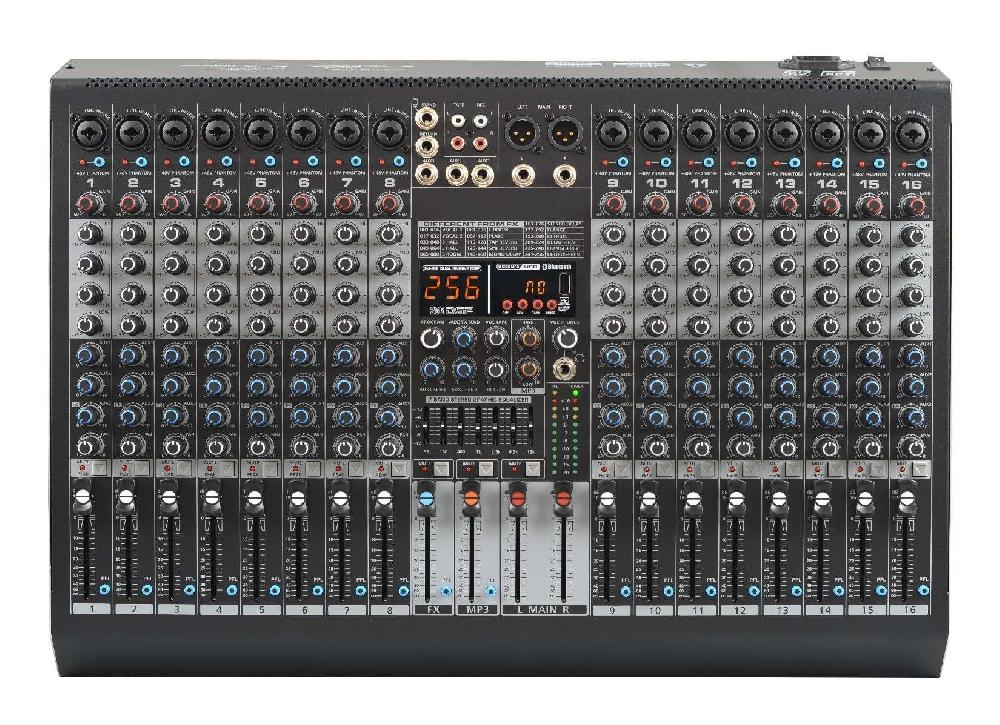Click the channel 9 combo XLR input jack
Screen dimensions: 1000x725
click(612, 131)
